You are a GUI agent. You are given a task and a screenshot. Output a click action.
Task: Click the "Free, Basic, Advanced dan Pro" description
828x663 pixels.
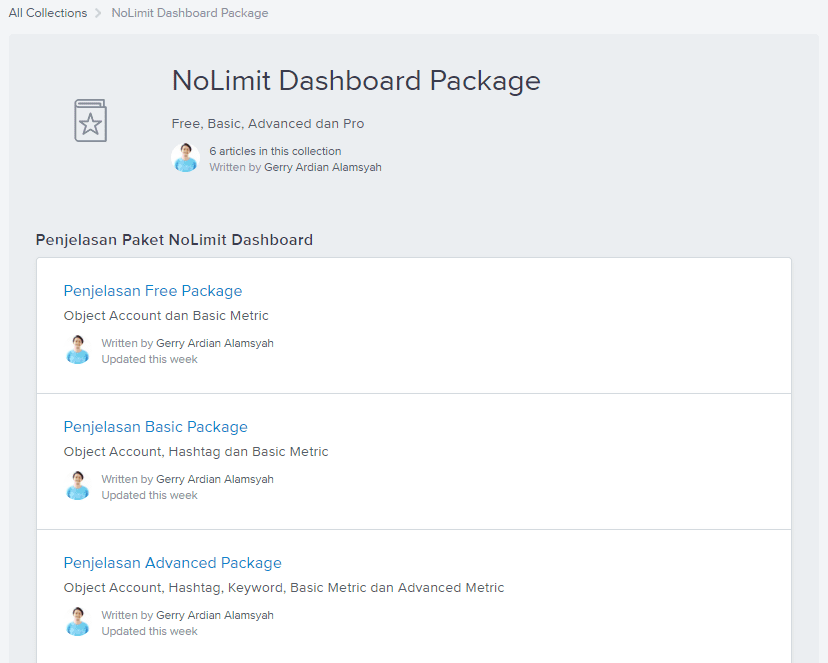tap(268, 124)
